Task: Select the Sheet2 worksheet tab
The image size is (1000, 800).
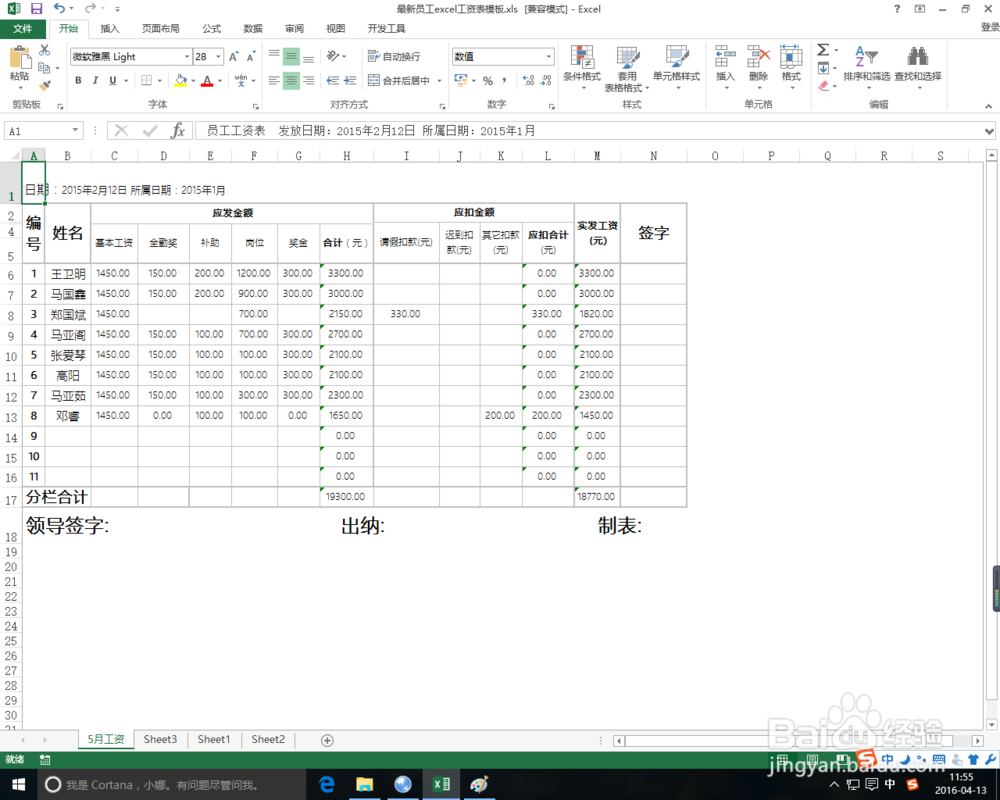Action: pyautogui.click(x=268, y=739)
